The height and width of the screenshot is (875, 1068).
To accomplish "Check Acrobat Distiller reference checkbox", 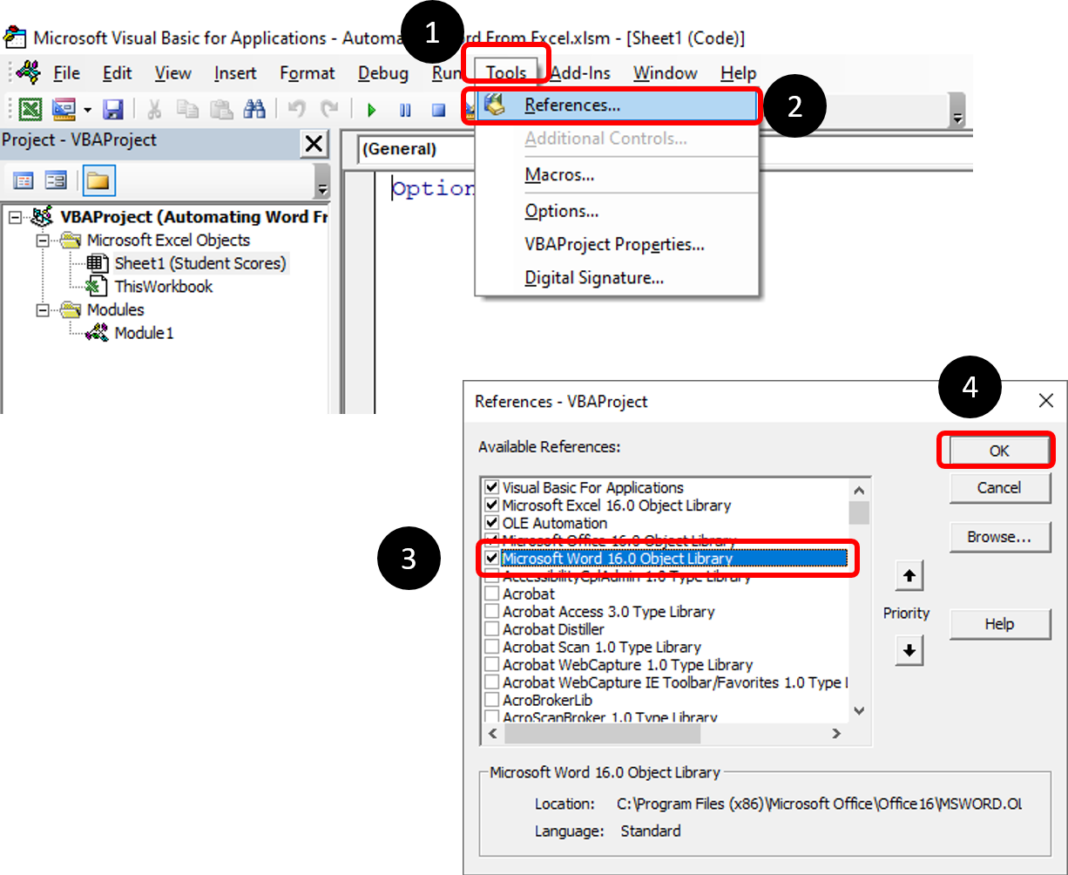I will click(492, 629).
